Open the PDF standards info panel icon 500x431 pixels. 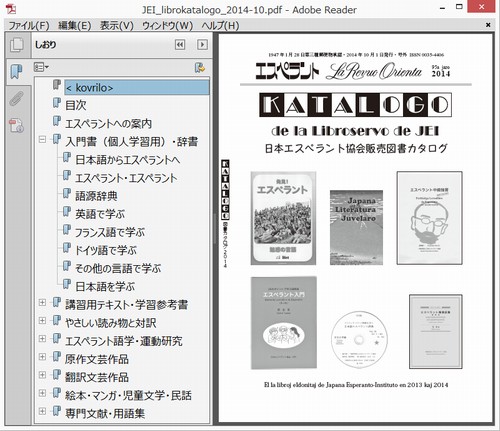point(16,125)
